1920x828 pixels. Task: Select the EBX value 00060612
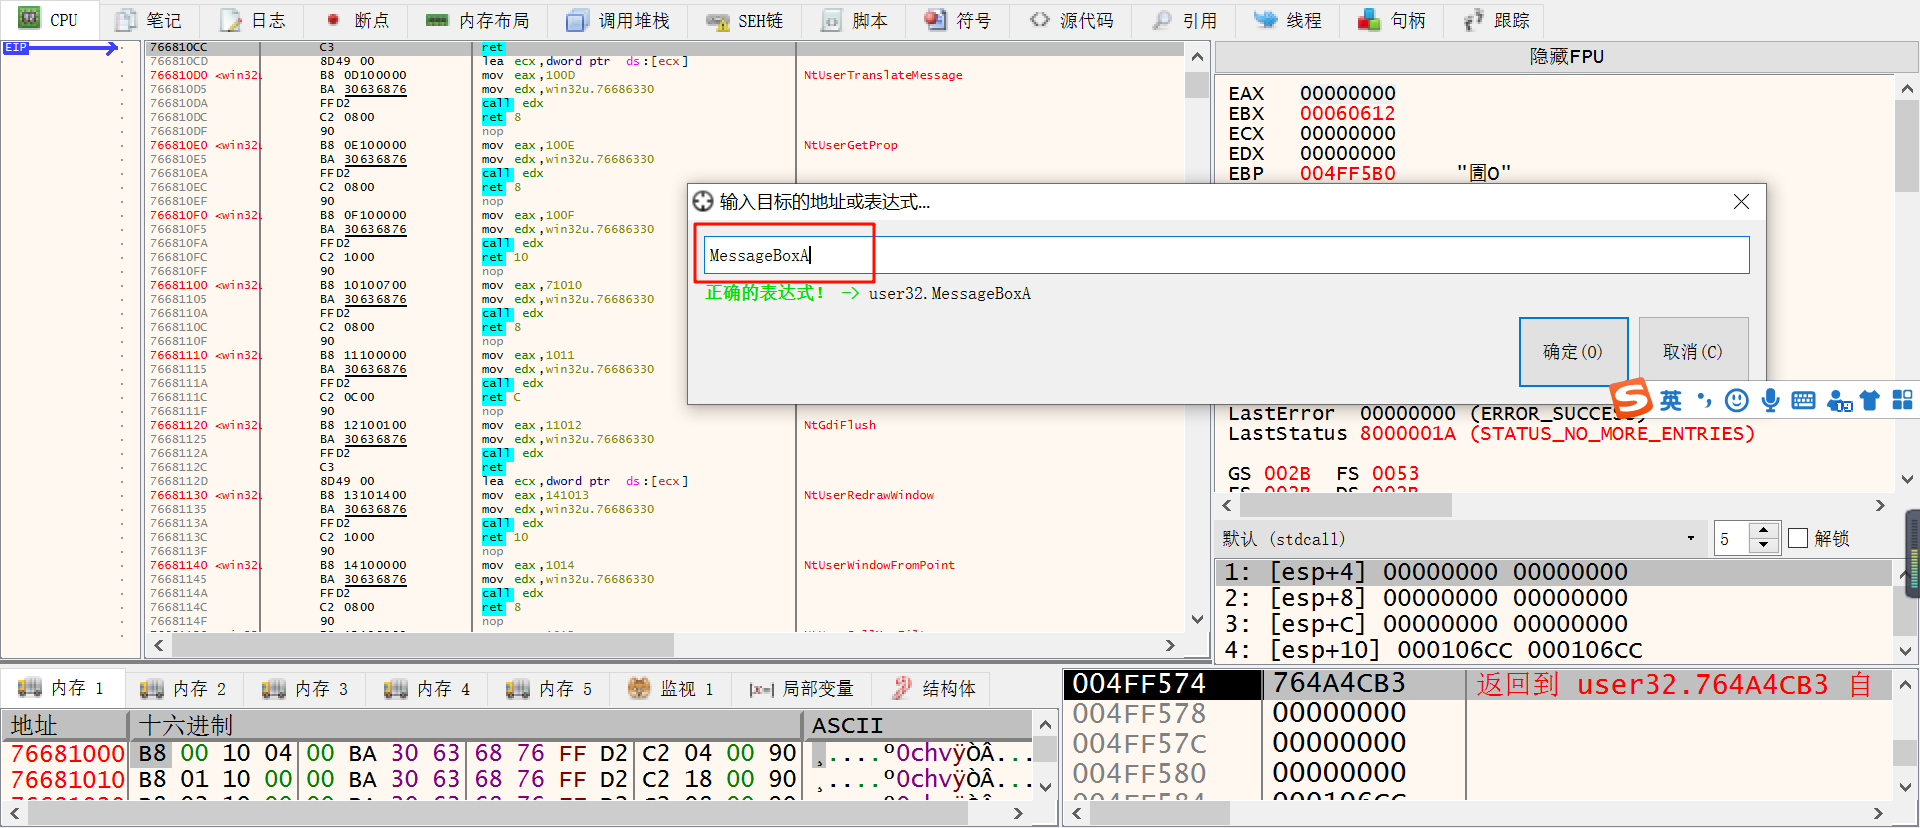(1347, 113)
